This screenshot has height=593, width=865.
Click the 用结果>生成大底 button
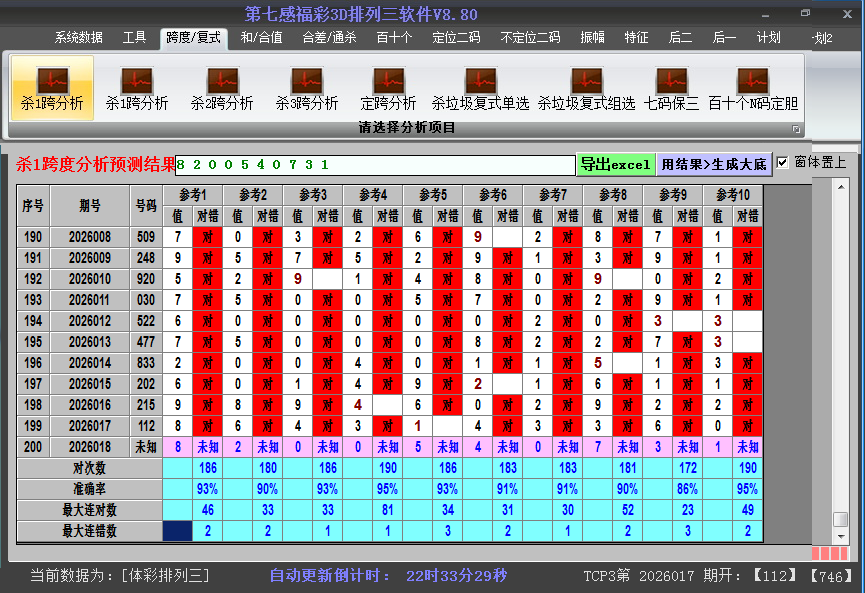pyautogui.click(x=714, y=164)
